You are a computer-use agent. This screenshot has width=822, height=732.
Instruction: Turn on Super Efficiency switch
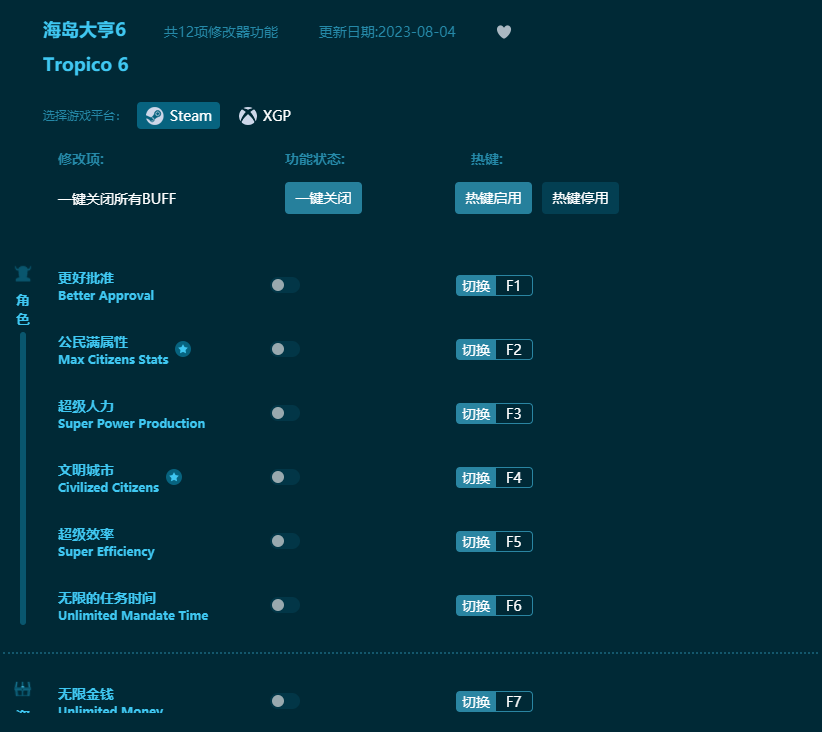[285, 541]
